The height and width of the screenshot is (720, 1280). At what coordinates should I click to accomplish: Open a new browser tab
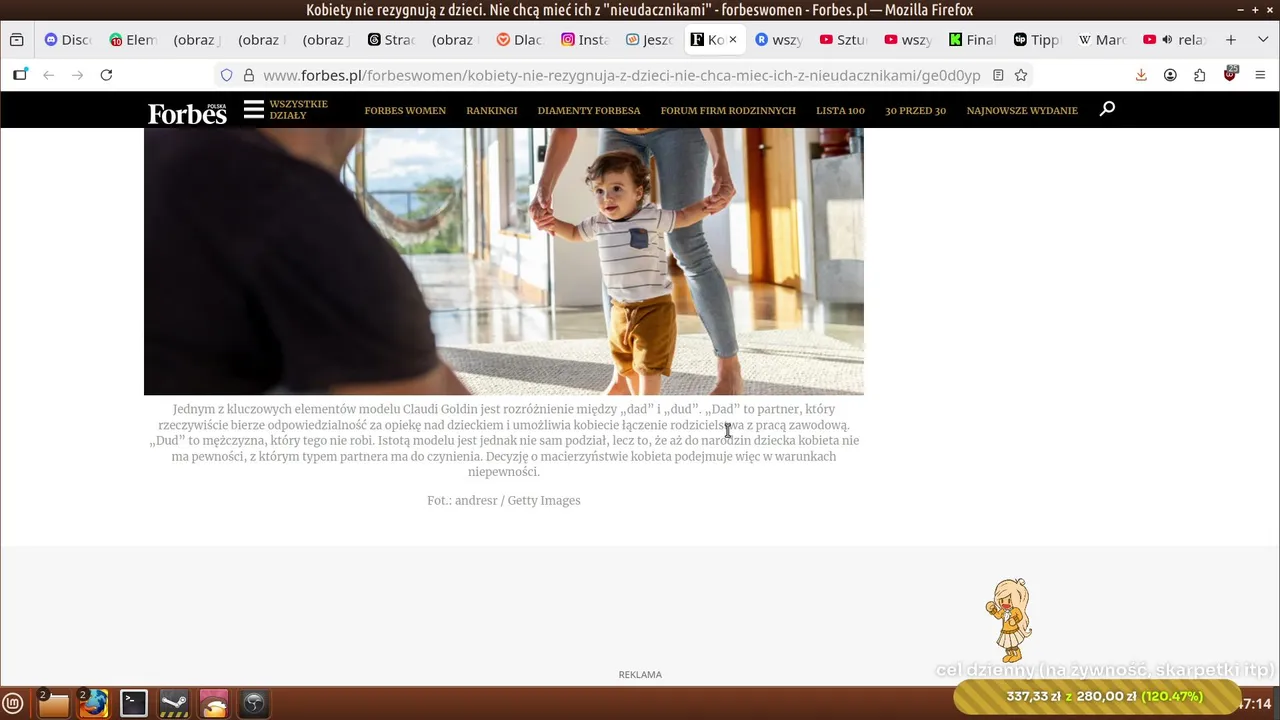point(1231,40)
